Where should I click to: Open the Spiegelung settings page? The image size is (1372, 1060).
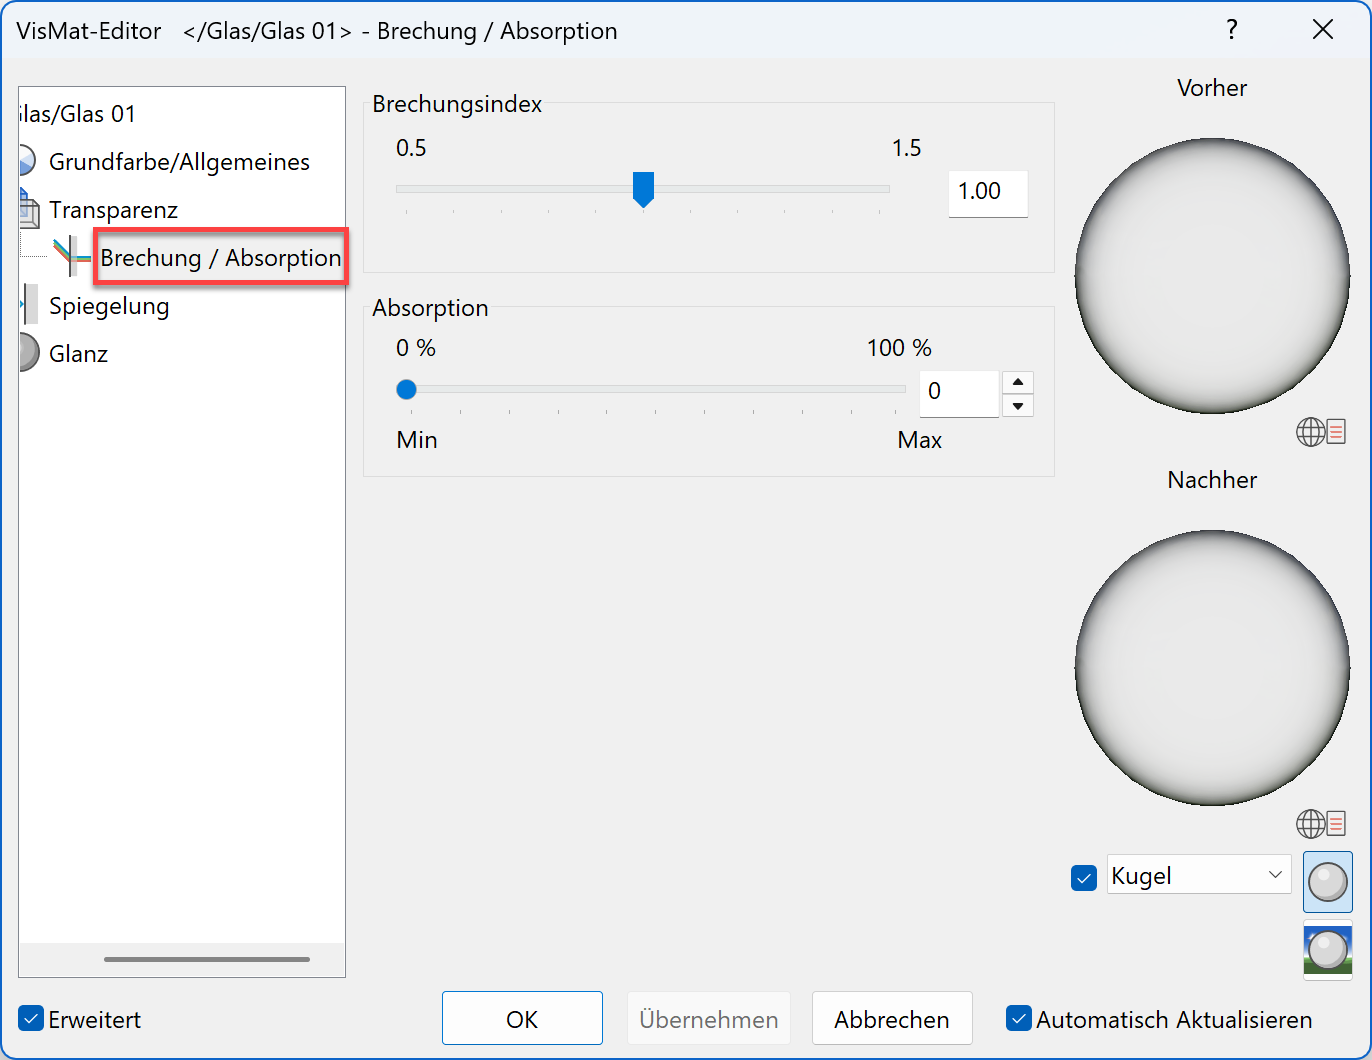(109, 306)
